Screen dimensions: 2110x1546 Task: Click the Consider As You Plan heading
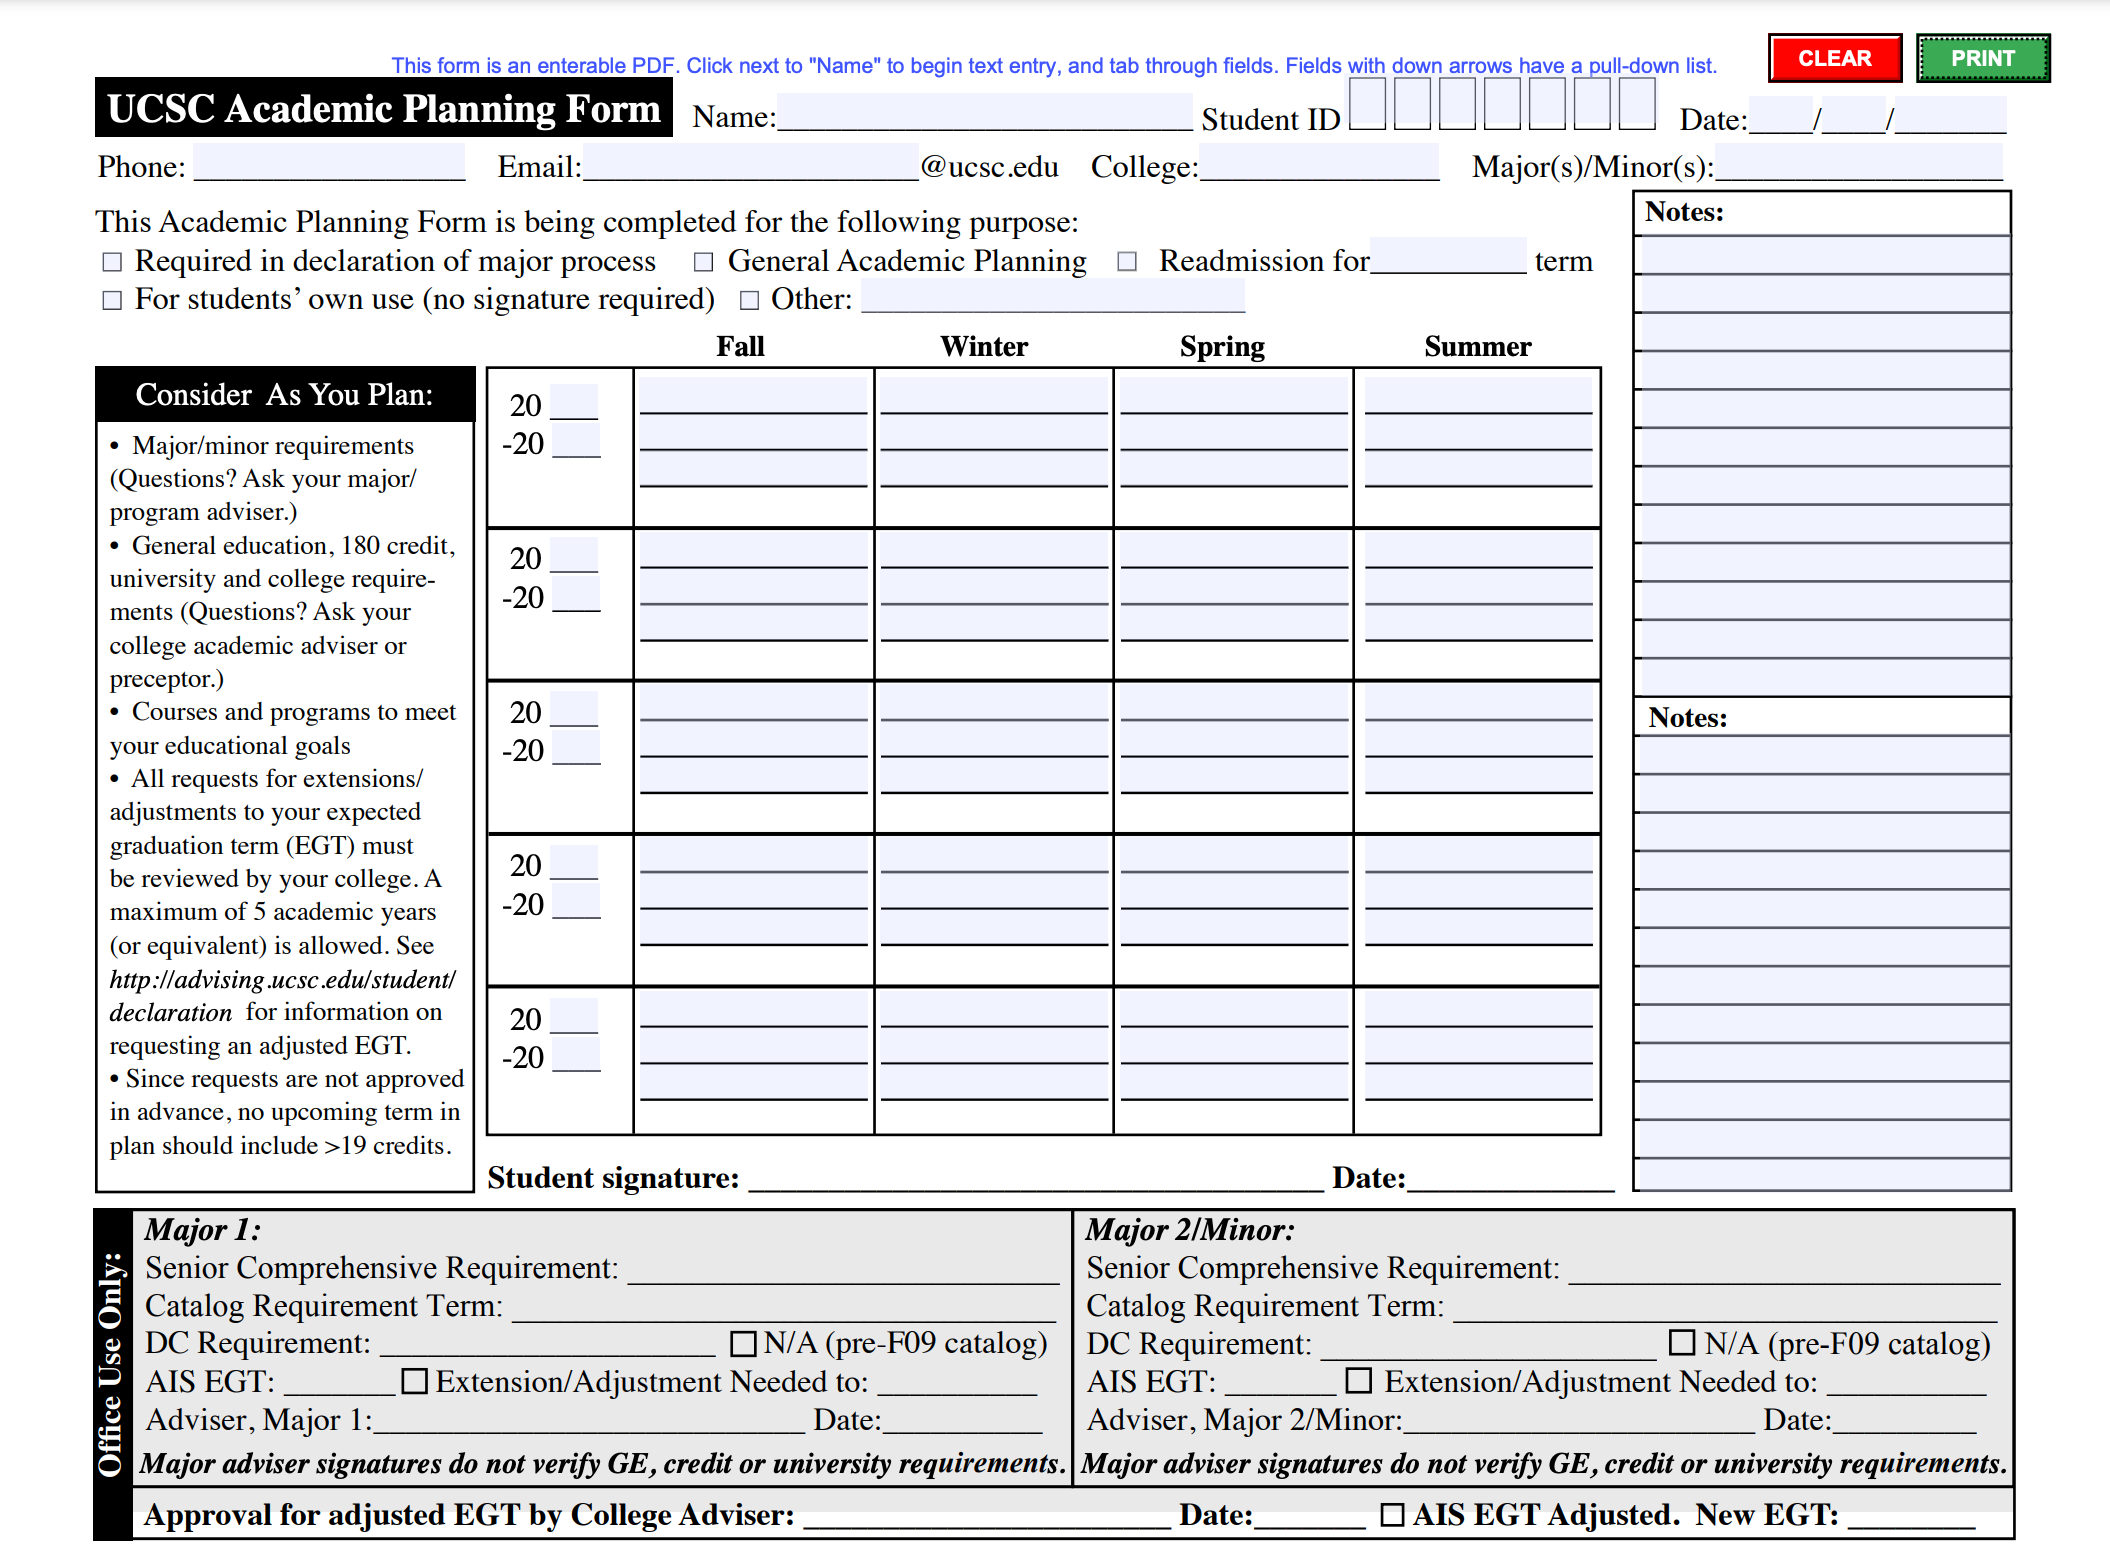coord(285,394)
